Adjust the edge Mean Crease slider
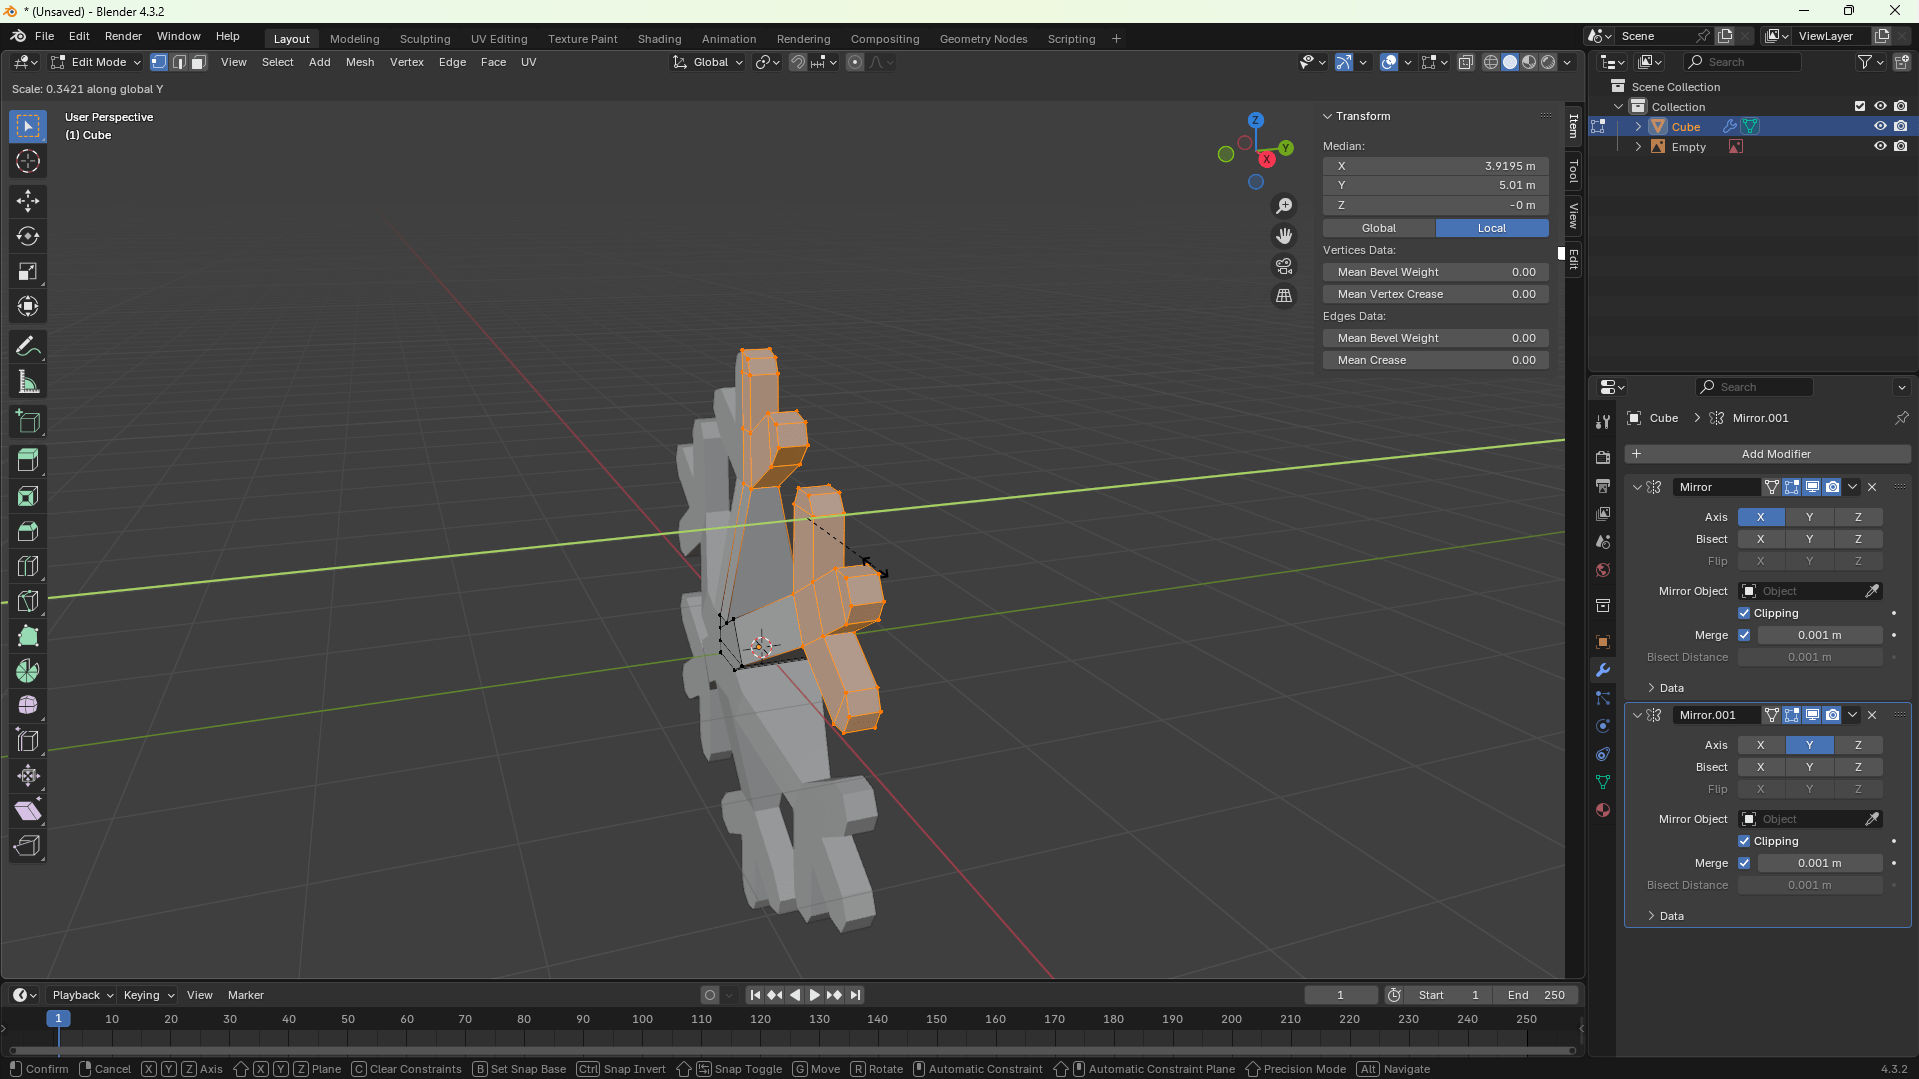 coord(1435,360)
